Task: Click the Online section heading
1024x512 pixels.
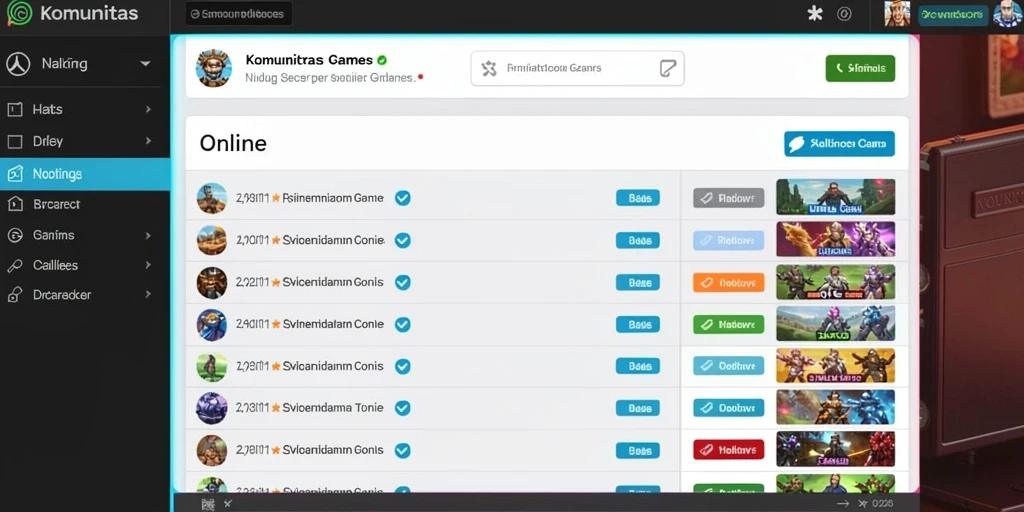Action: point(233,144)
